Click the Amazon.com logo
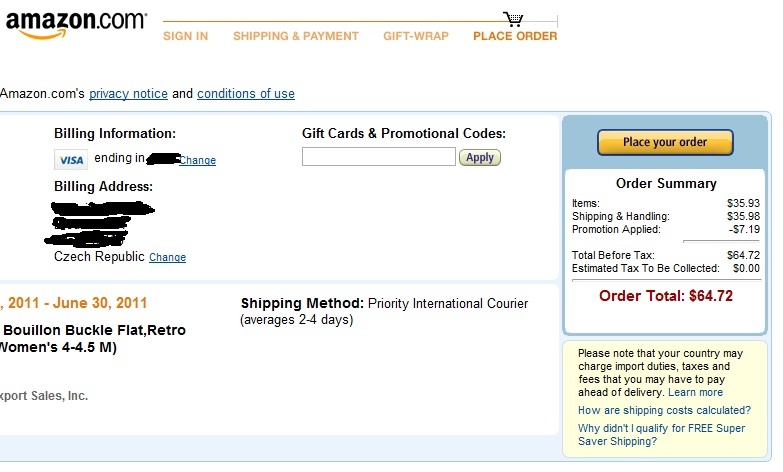Viewport: 783px width, 472px height. [75, 23]
